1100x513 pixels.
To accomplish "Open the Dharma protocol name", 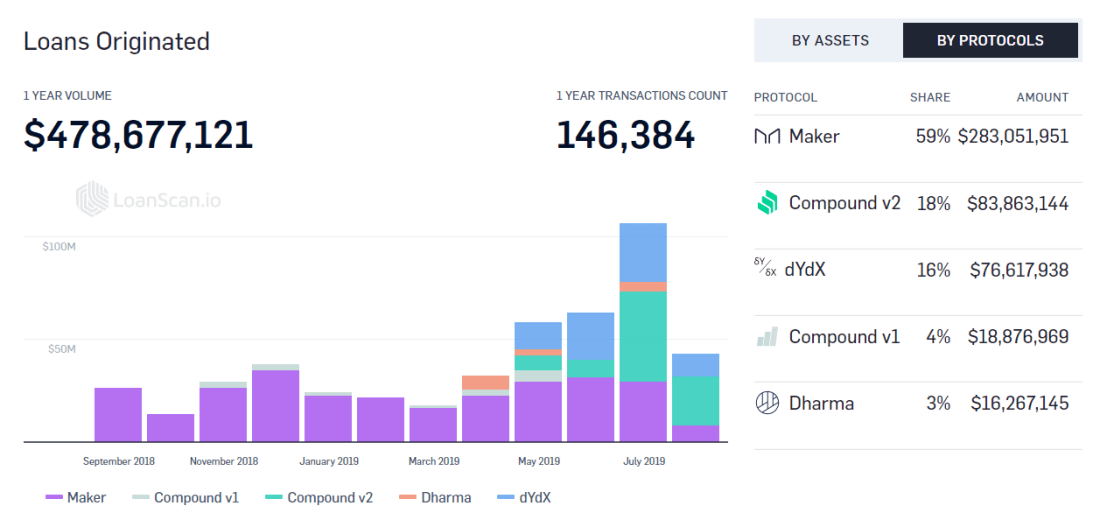I will (x=821, y=404).
